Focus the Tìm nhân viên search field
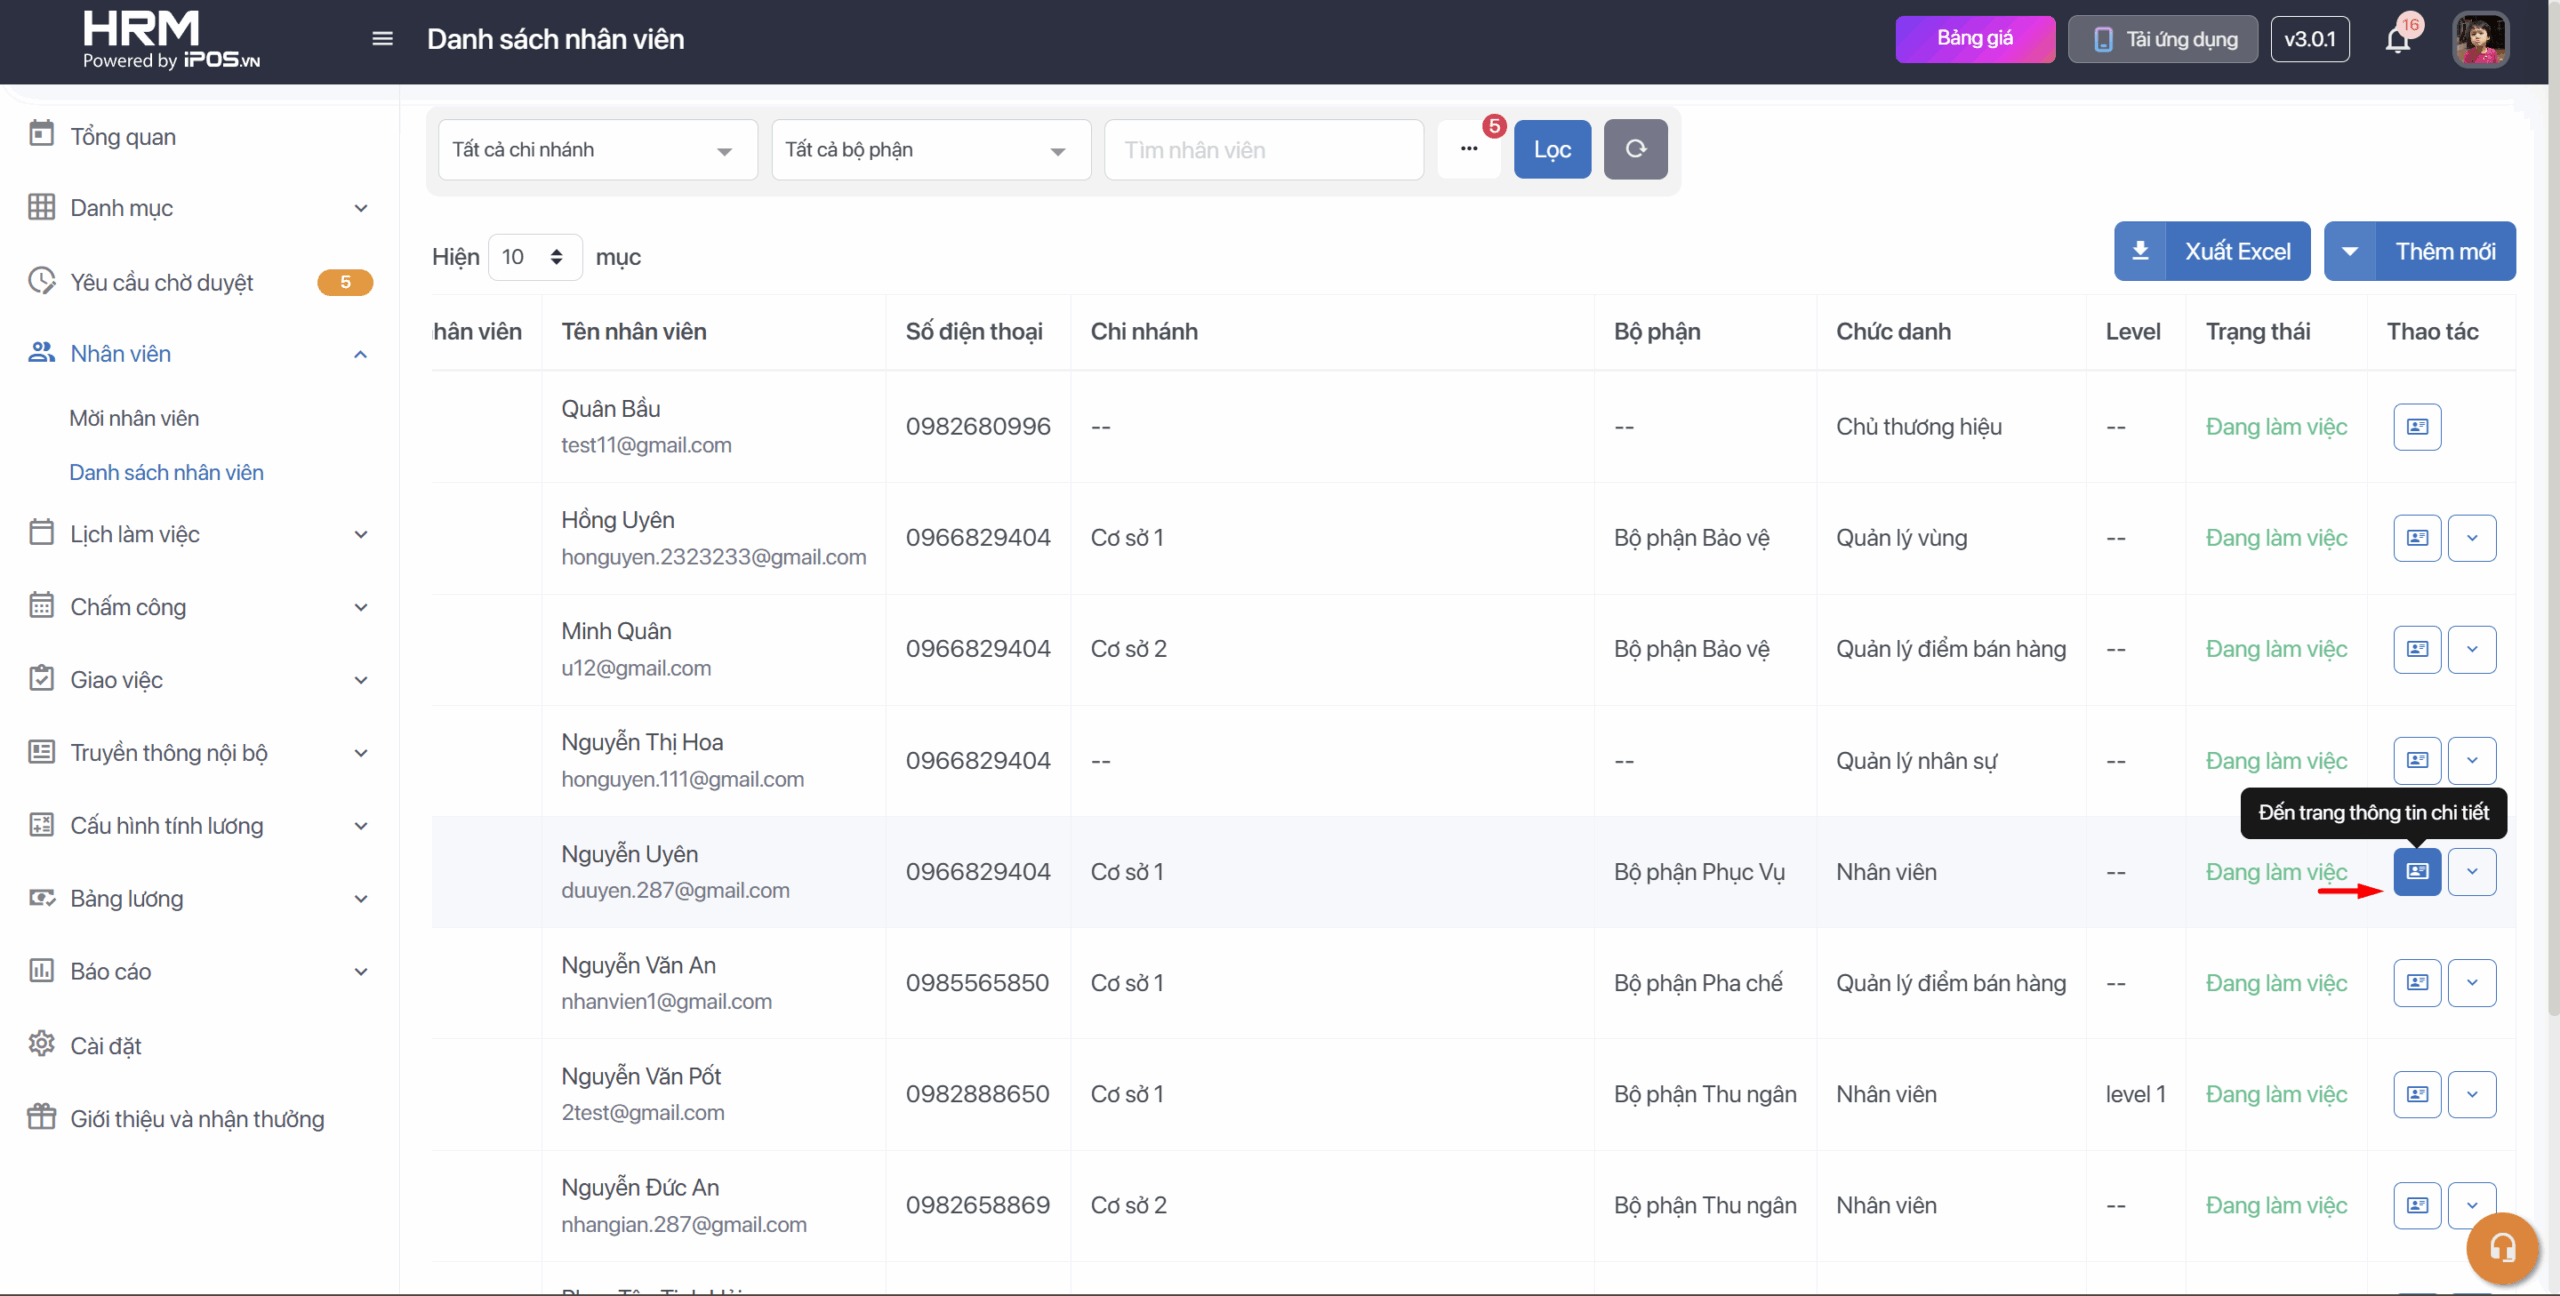 pos(1263,150)
